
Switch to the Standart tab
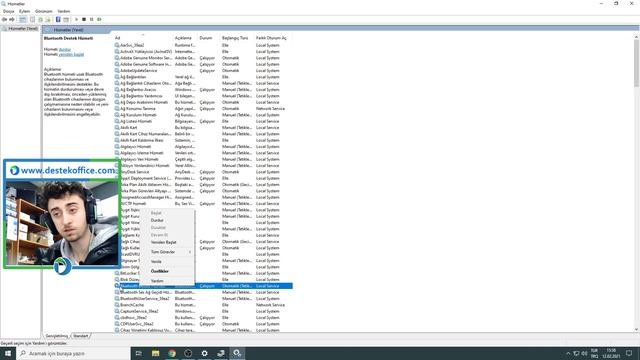click(81, 336)
